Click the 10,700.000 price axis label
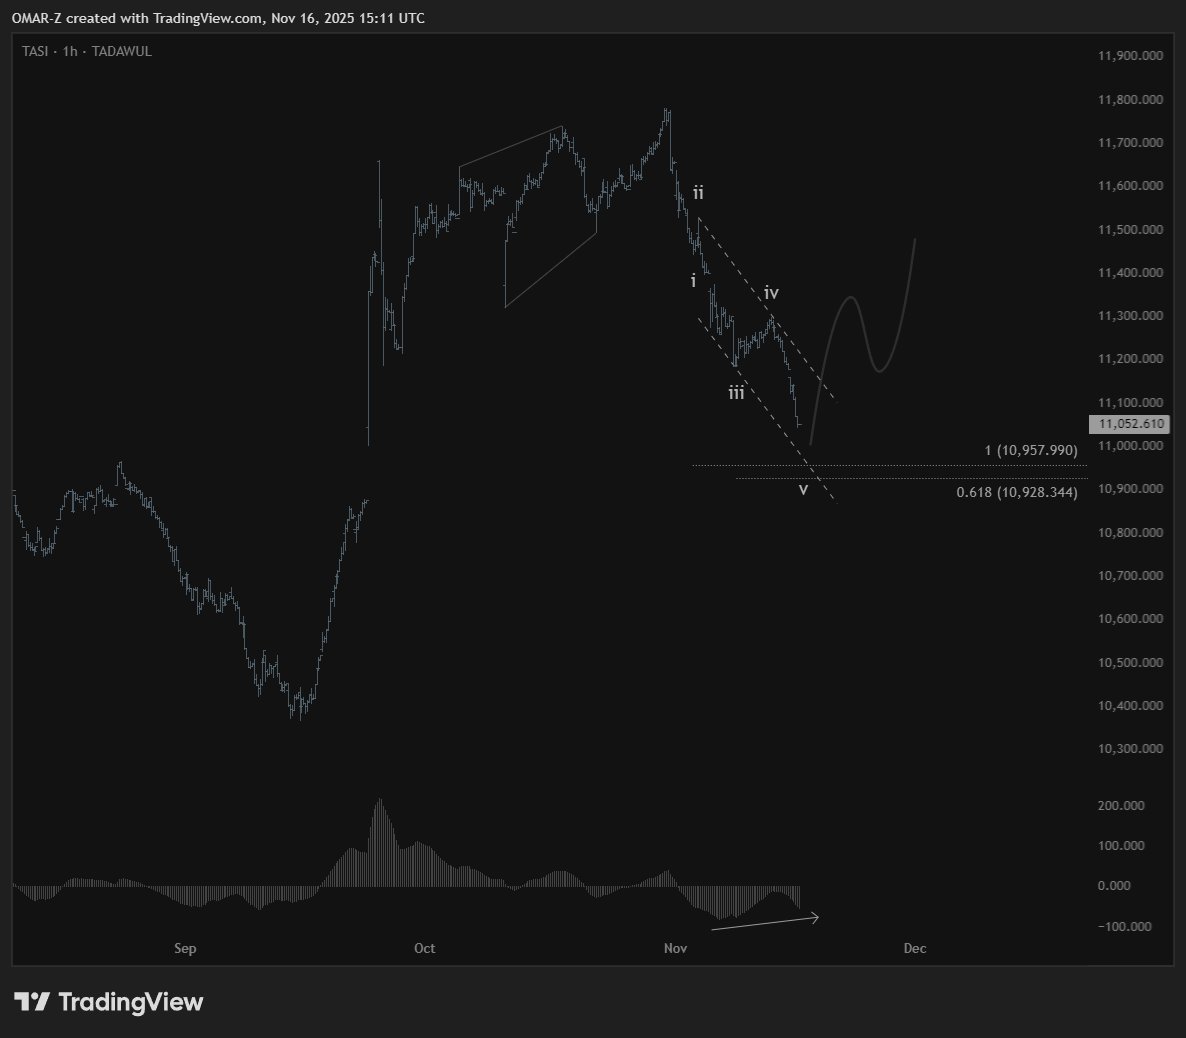Viewport: 1186px width, 1038px height. [1130, 576]
